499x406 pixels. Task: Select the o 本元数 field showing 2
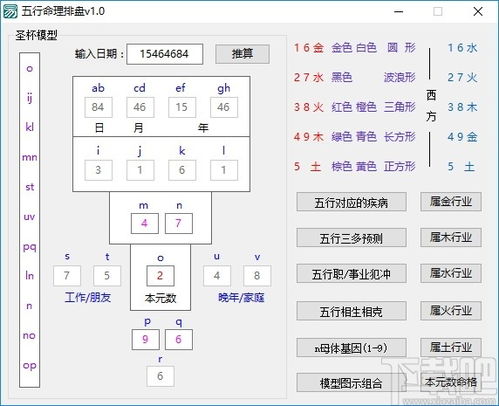click(160, 276)
